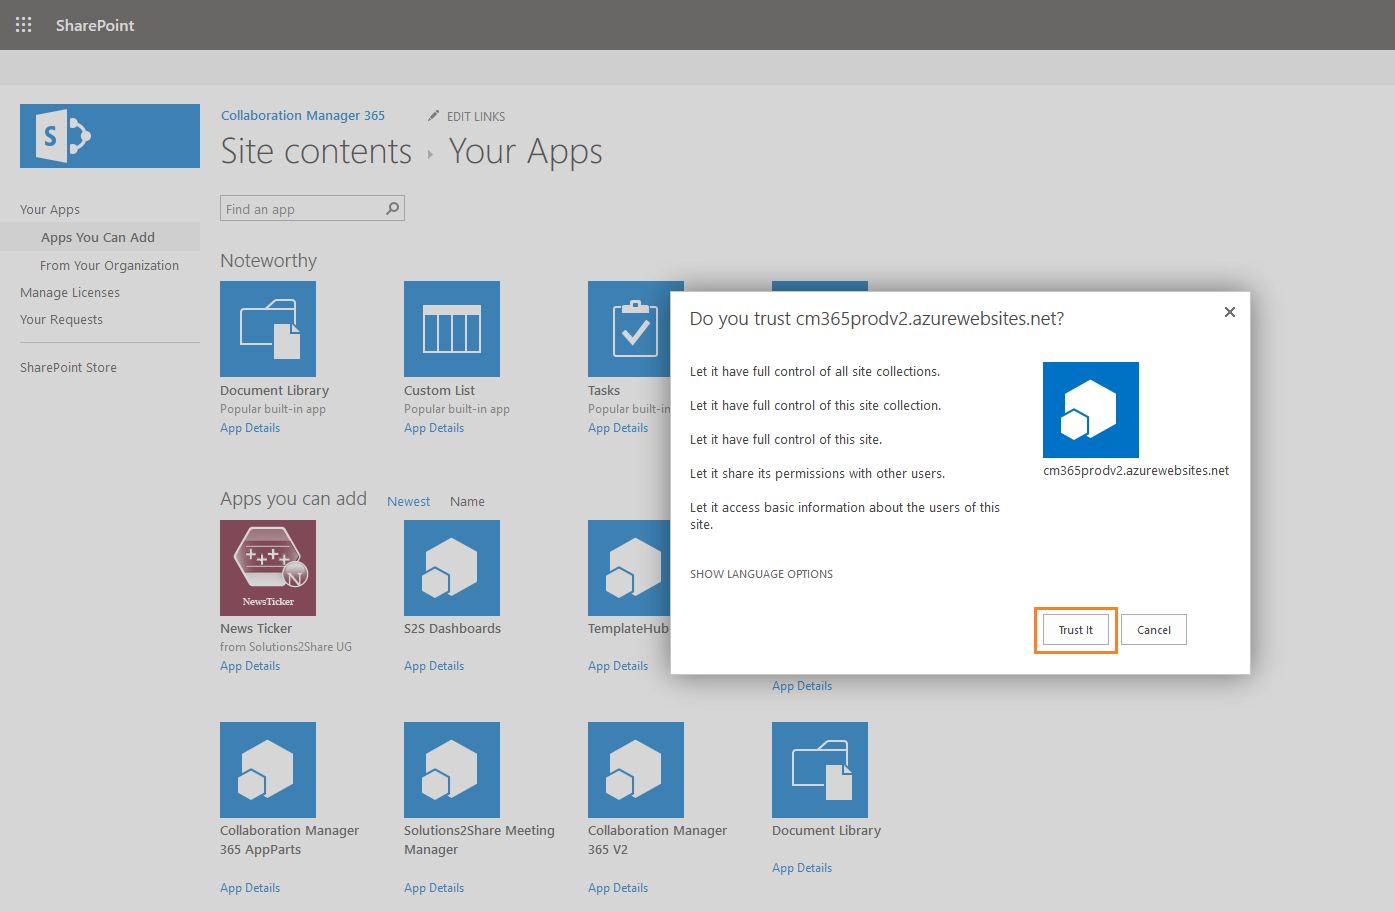Select the Solutions2Share Meeting Manager tile
Viewport: 1395px width, 912px height.
(452, 770)
